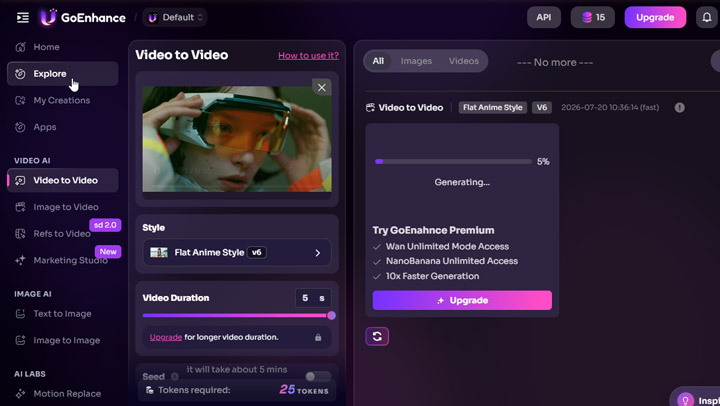Click the generation progress bar

coord(453,162)
